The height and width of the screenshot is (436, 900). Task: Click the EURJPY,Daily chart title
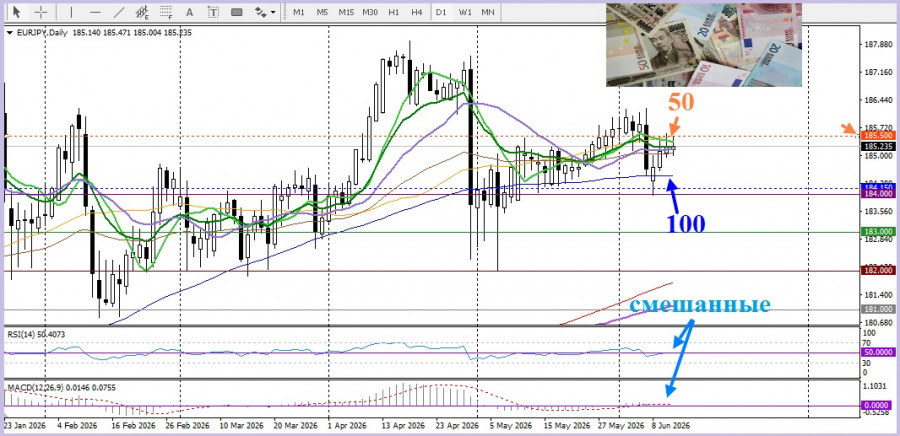point(40,33)
